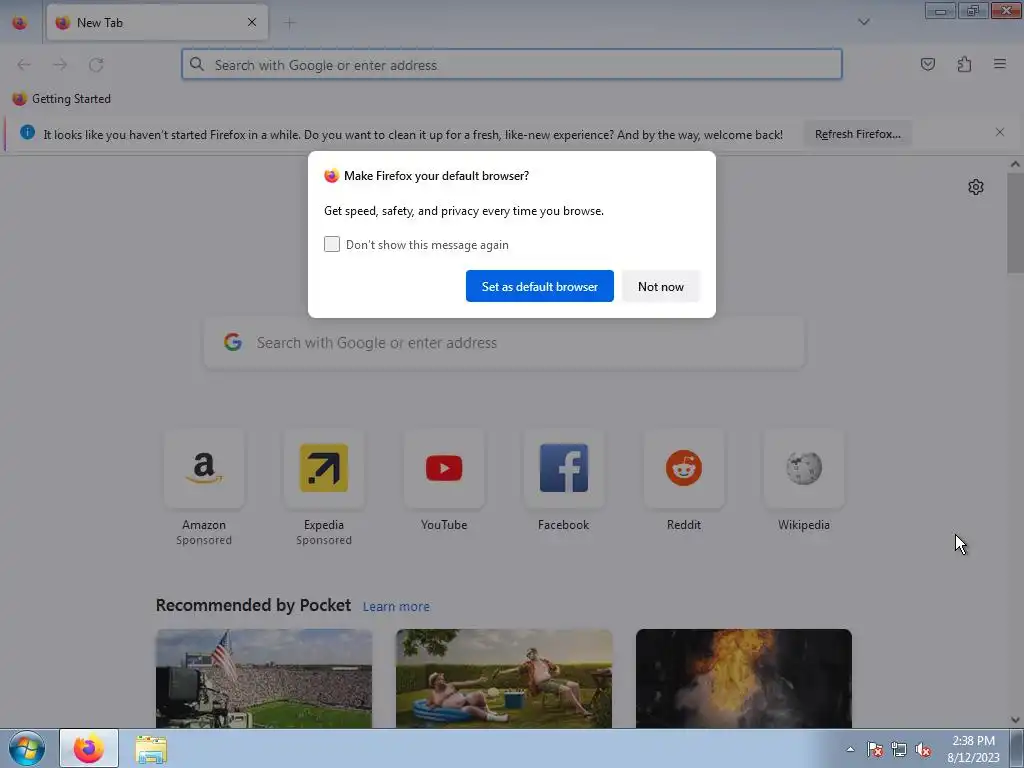The height and width of the screenshot is (768, 1024).
Task: Click the Google logo in search box
Action: pyautogui.click(x=233, y=342)
